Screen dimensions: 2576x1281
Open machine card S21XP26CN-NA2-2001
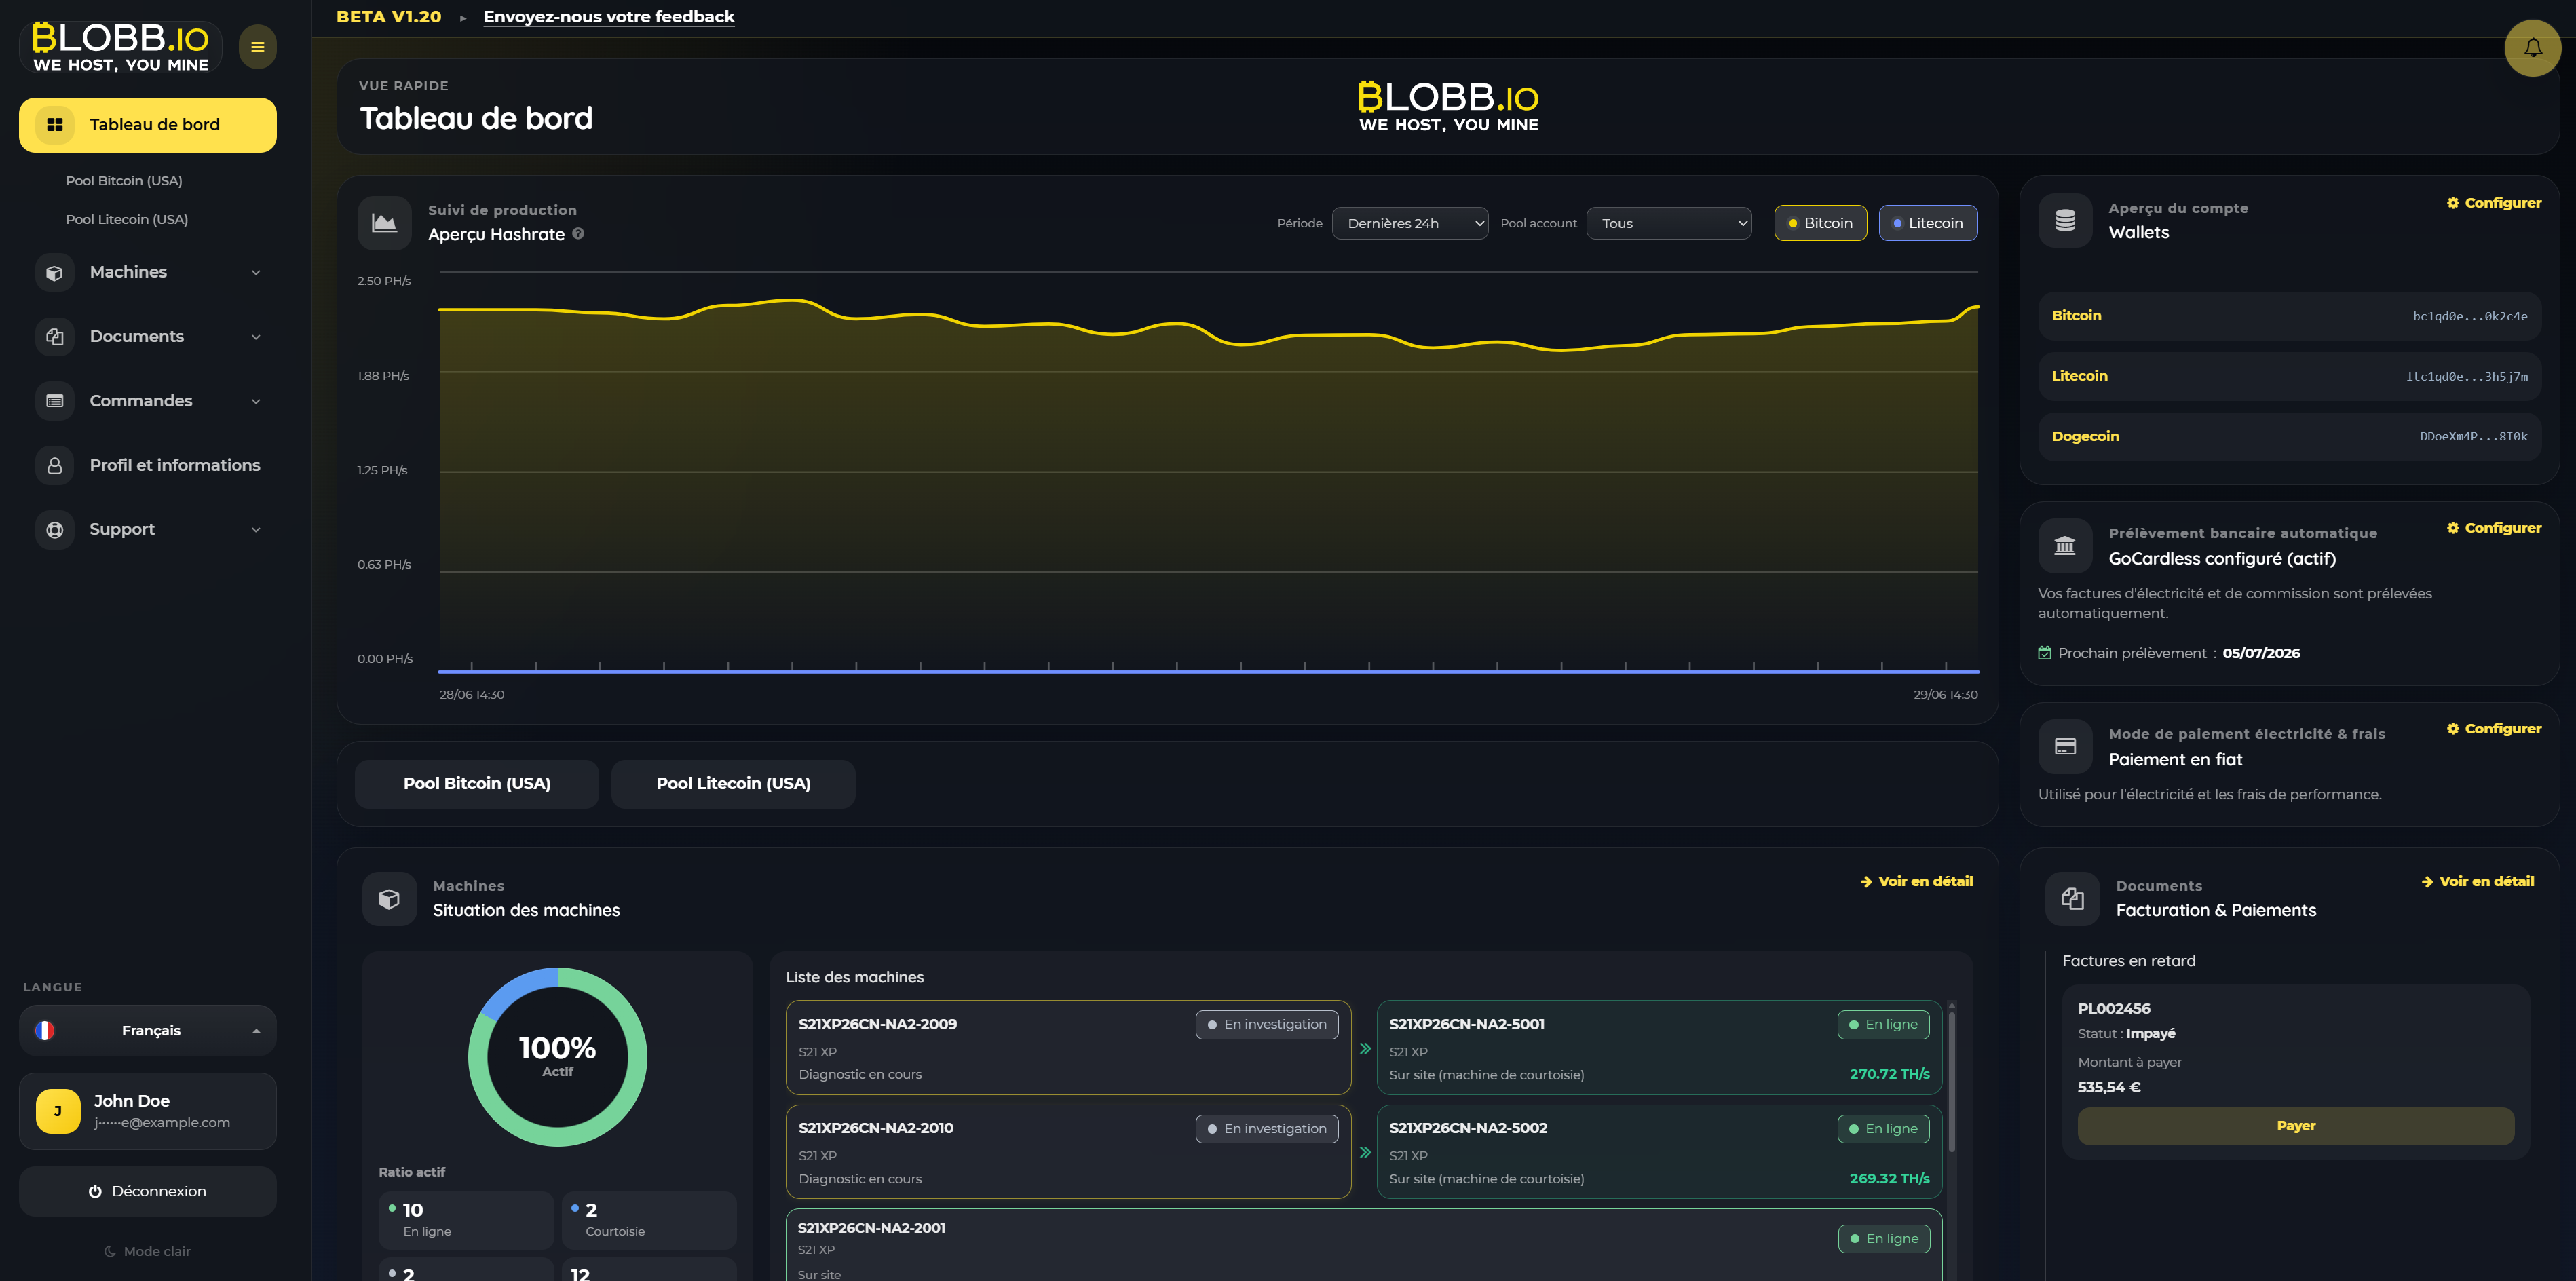point(1364,1245)
